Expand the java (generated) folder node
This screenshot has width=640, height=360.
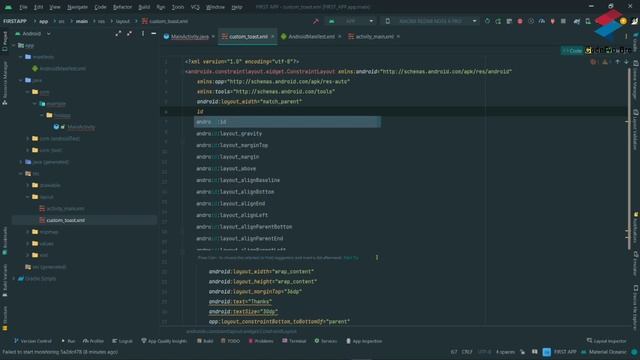point(21,162)
